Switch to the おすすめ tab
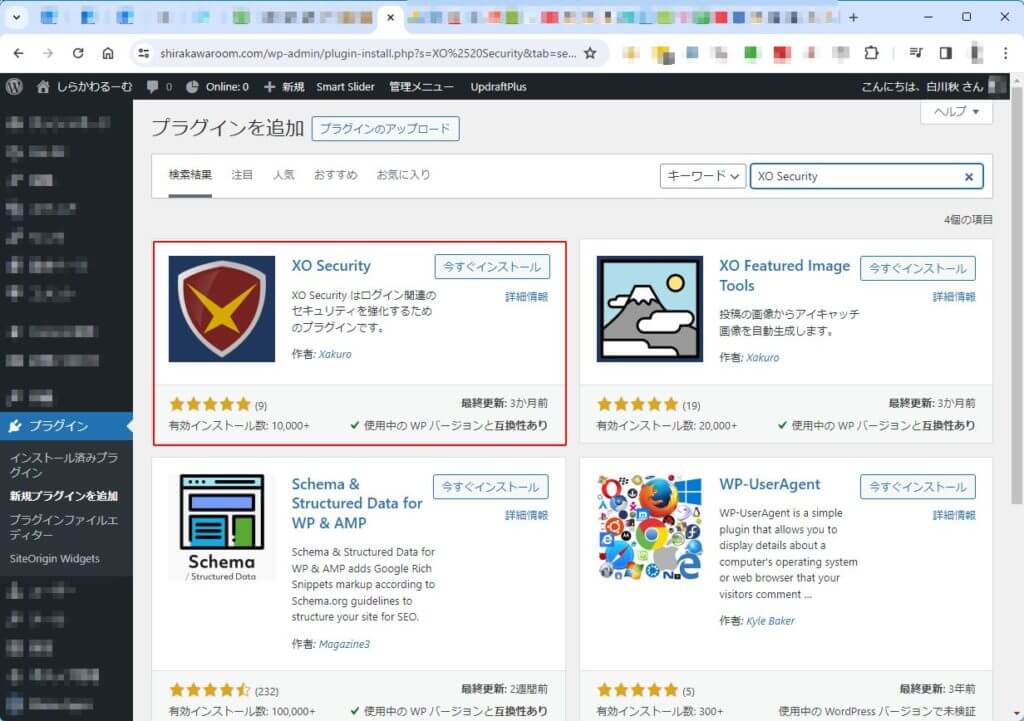 [335, 175]
